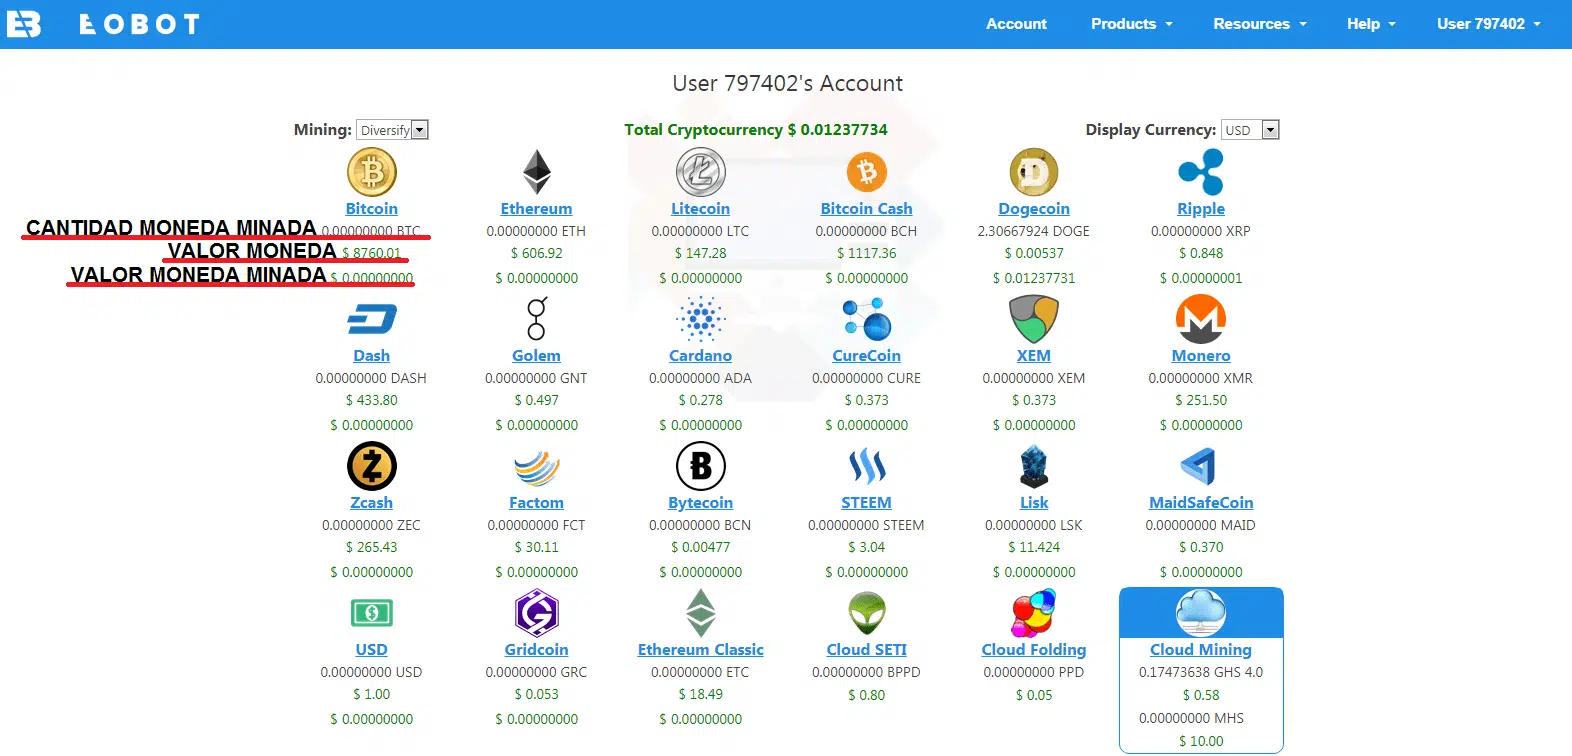1572x756 pixels.
Task: Click the MaidSafeCoin triangle icon
Action: coord(1198,466)
